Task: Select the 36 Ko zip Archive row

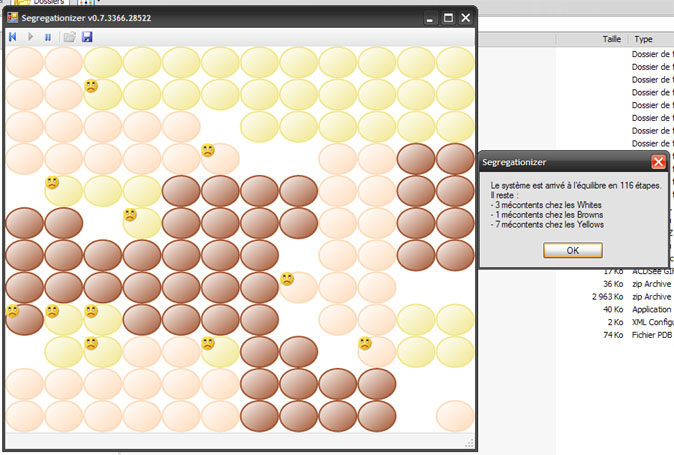Action: click(x=637, y=284)
